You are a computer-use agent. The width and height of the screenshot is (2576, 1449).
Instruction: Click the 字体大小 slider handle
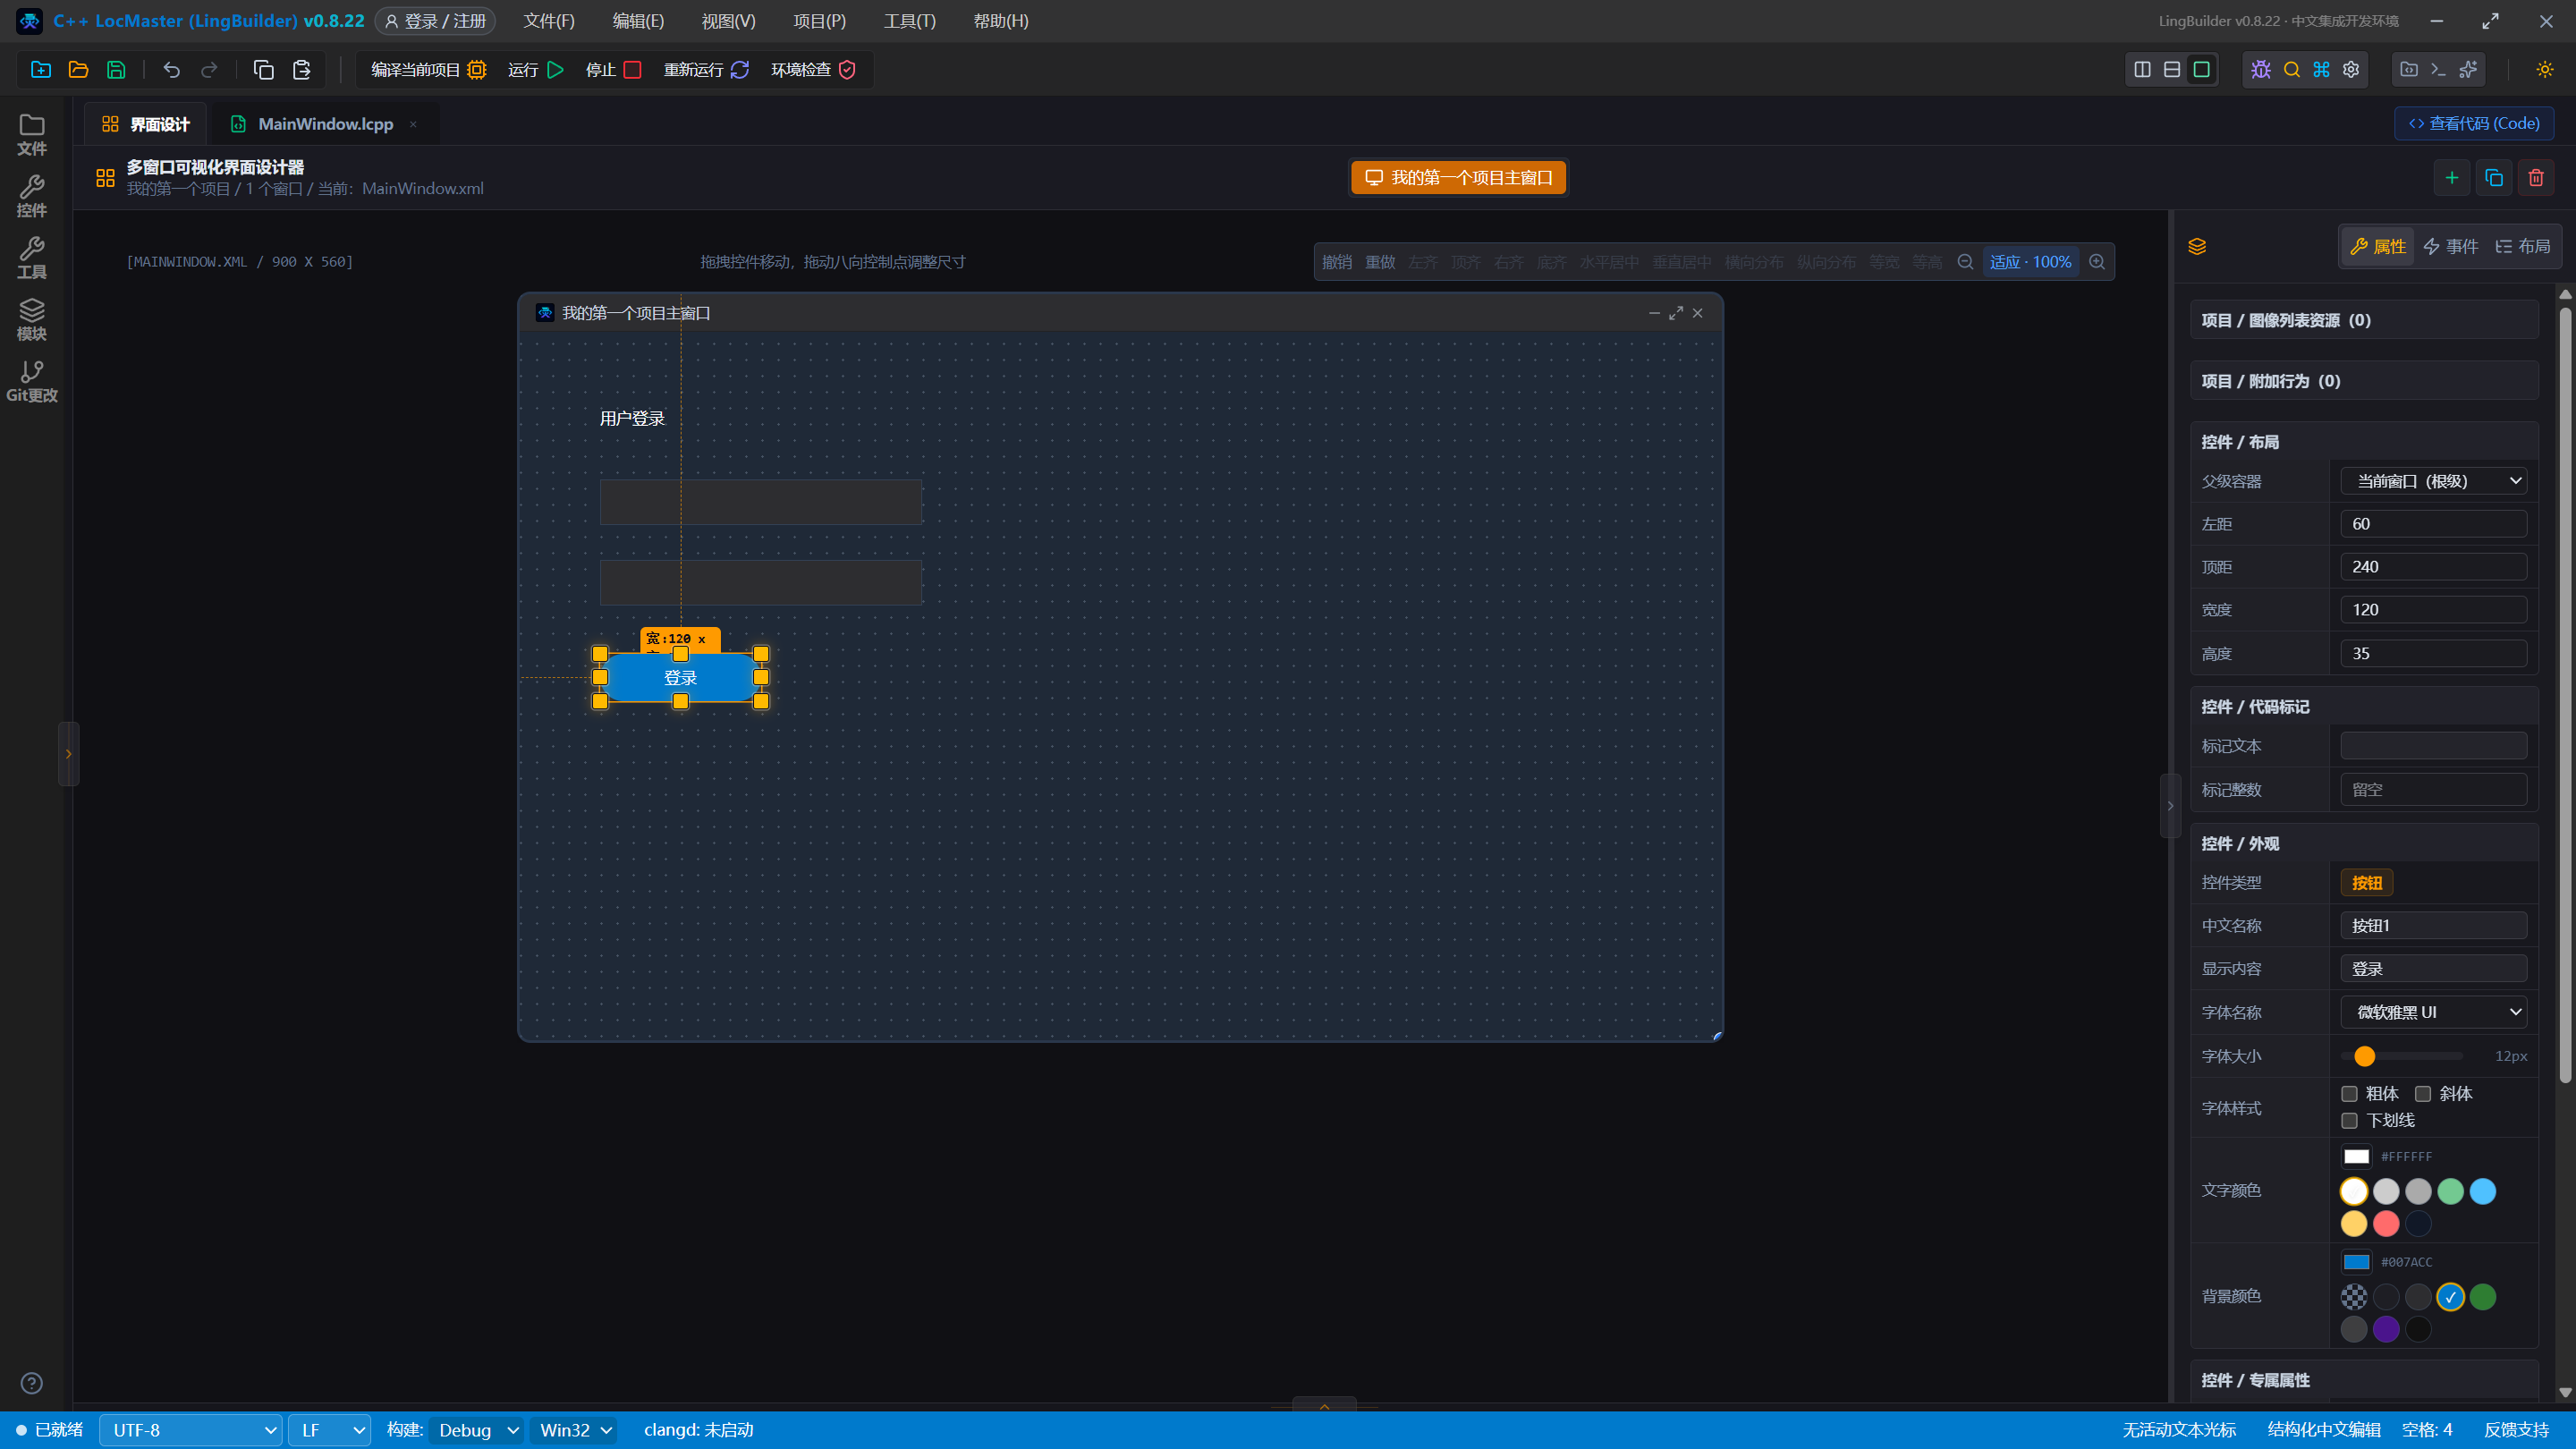[2364, 1056]
